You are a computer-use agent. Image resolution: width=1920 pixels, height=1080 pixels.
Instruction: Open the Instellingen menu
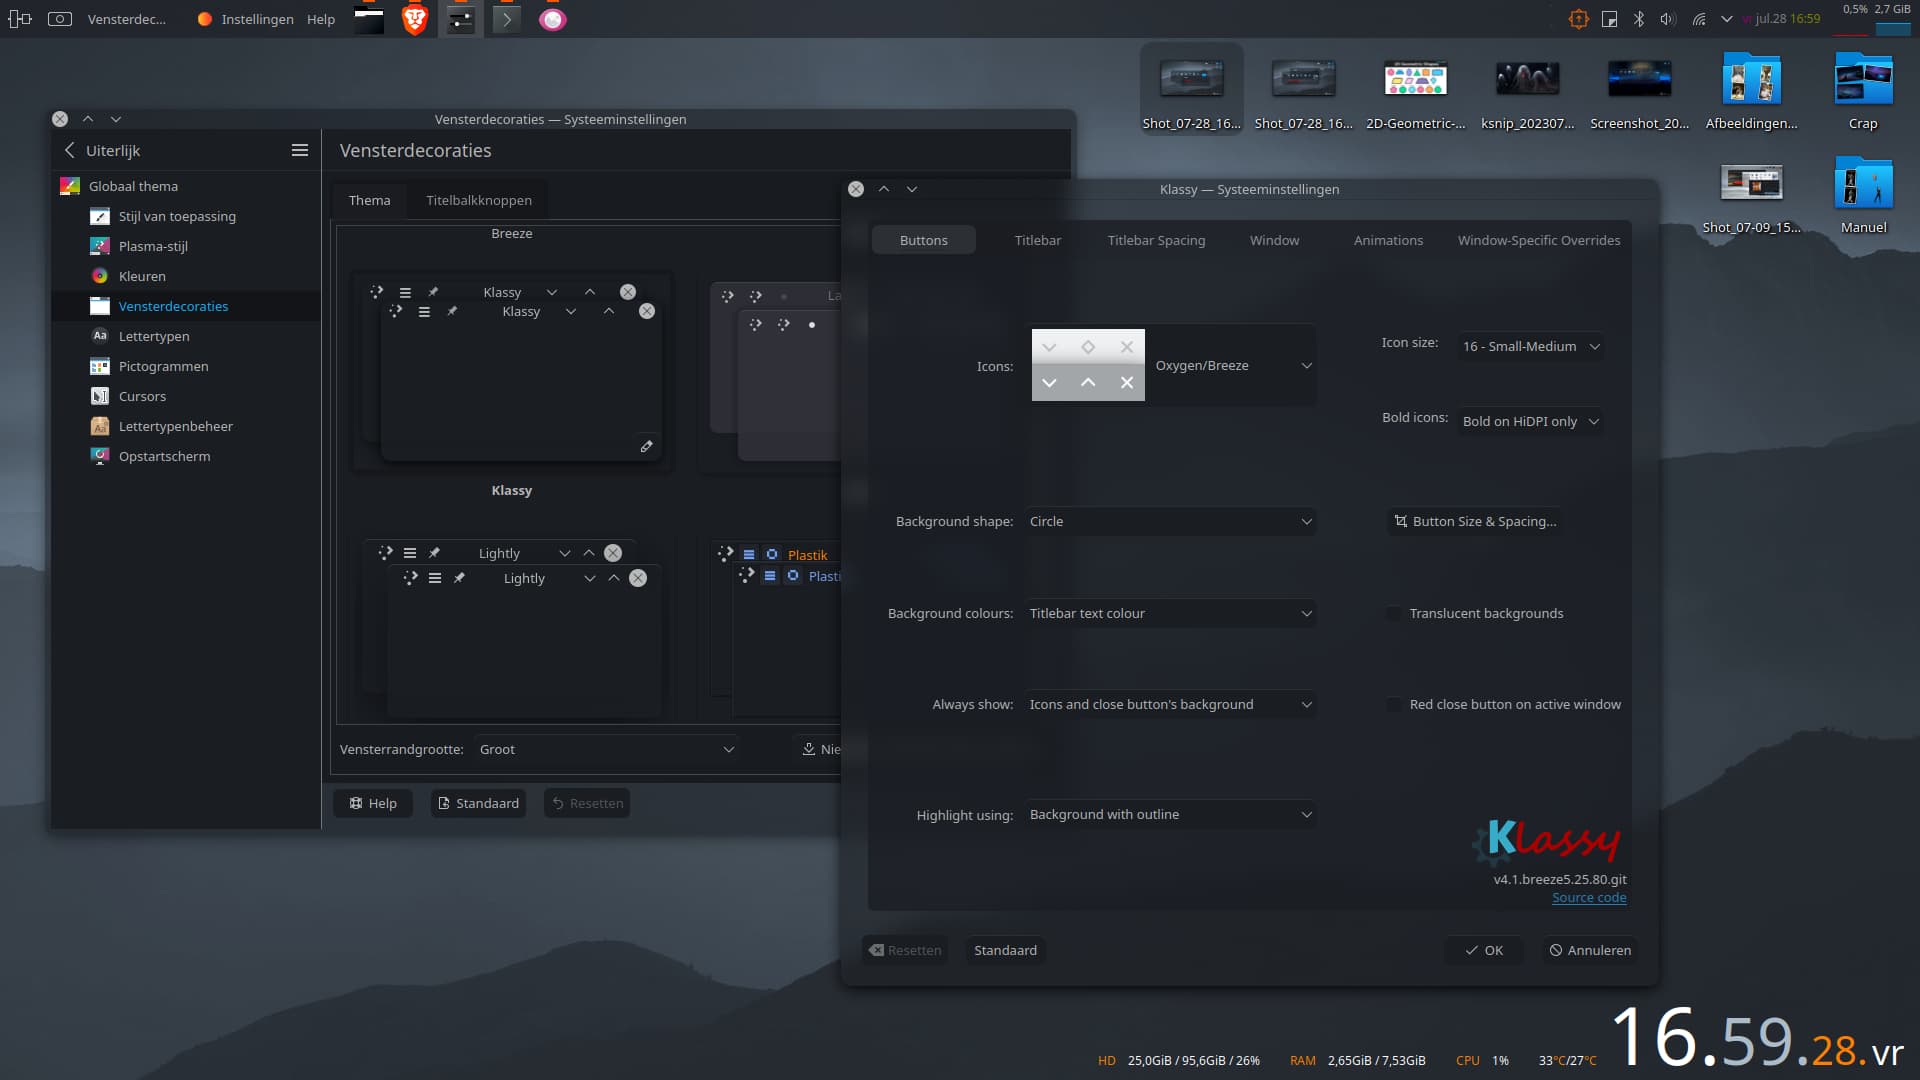point(257,19)
